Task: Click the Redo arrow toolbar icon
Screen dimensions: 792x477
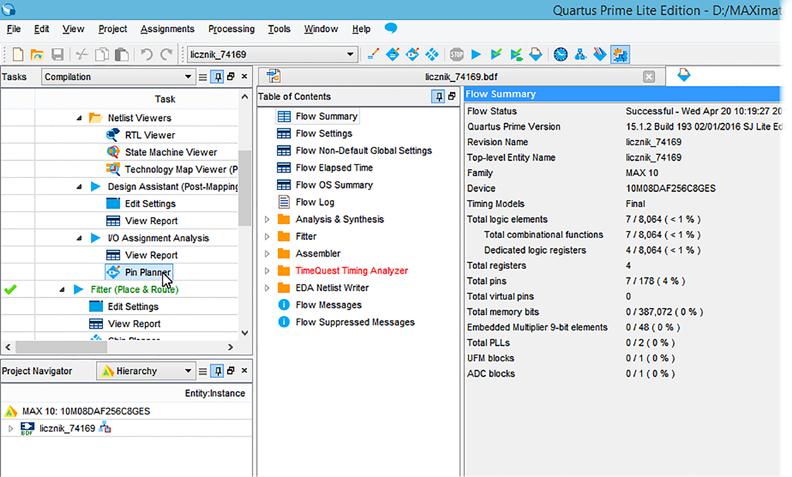Action: [166, 54]
